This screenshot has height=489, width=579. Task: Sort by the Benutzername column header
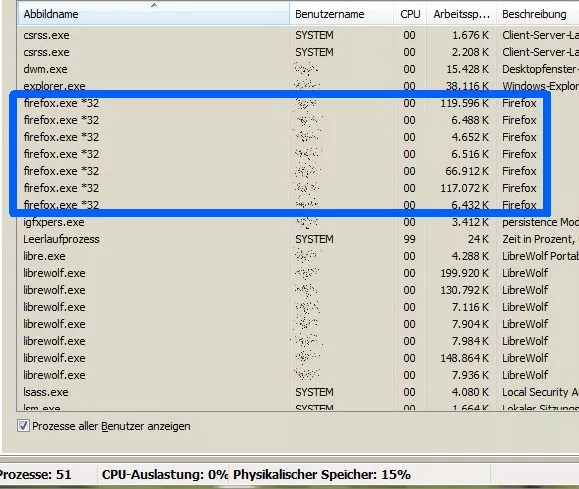pos(341,14)
